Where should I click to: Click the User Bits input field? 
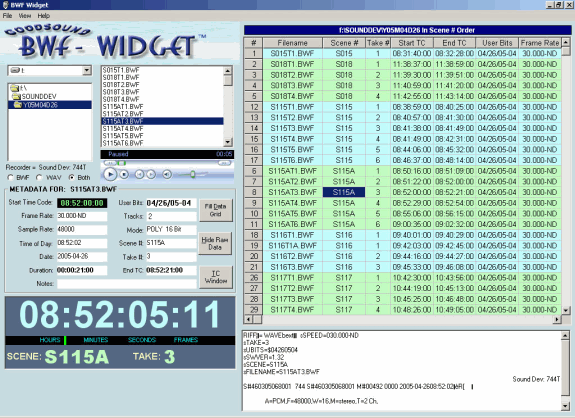(171, 203)
